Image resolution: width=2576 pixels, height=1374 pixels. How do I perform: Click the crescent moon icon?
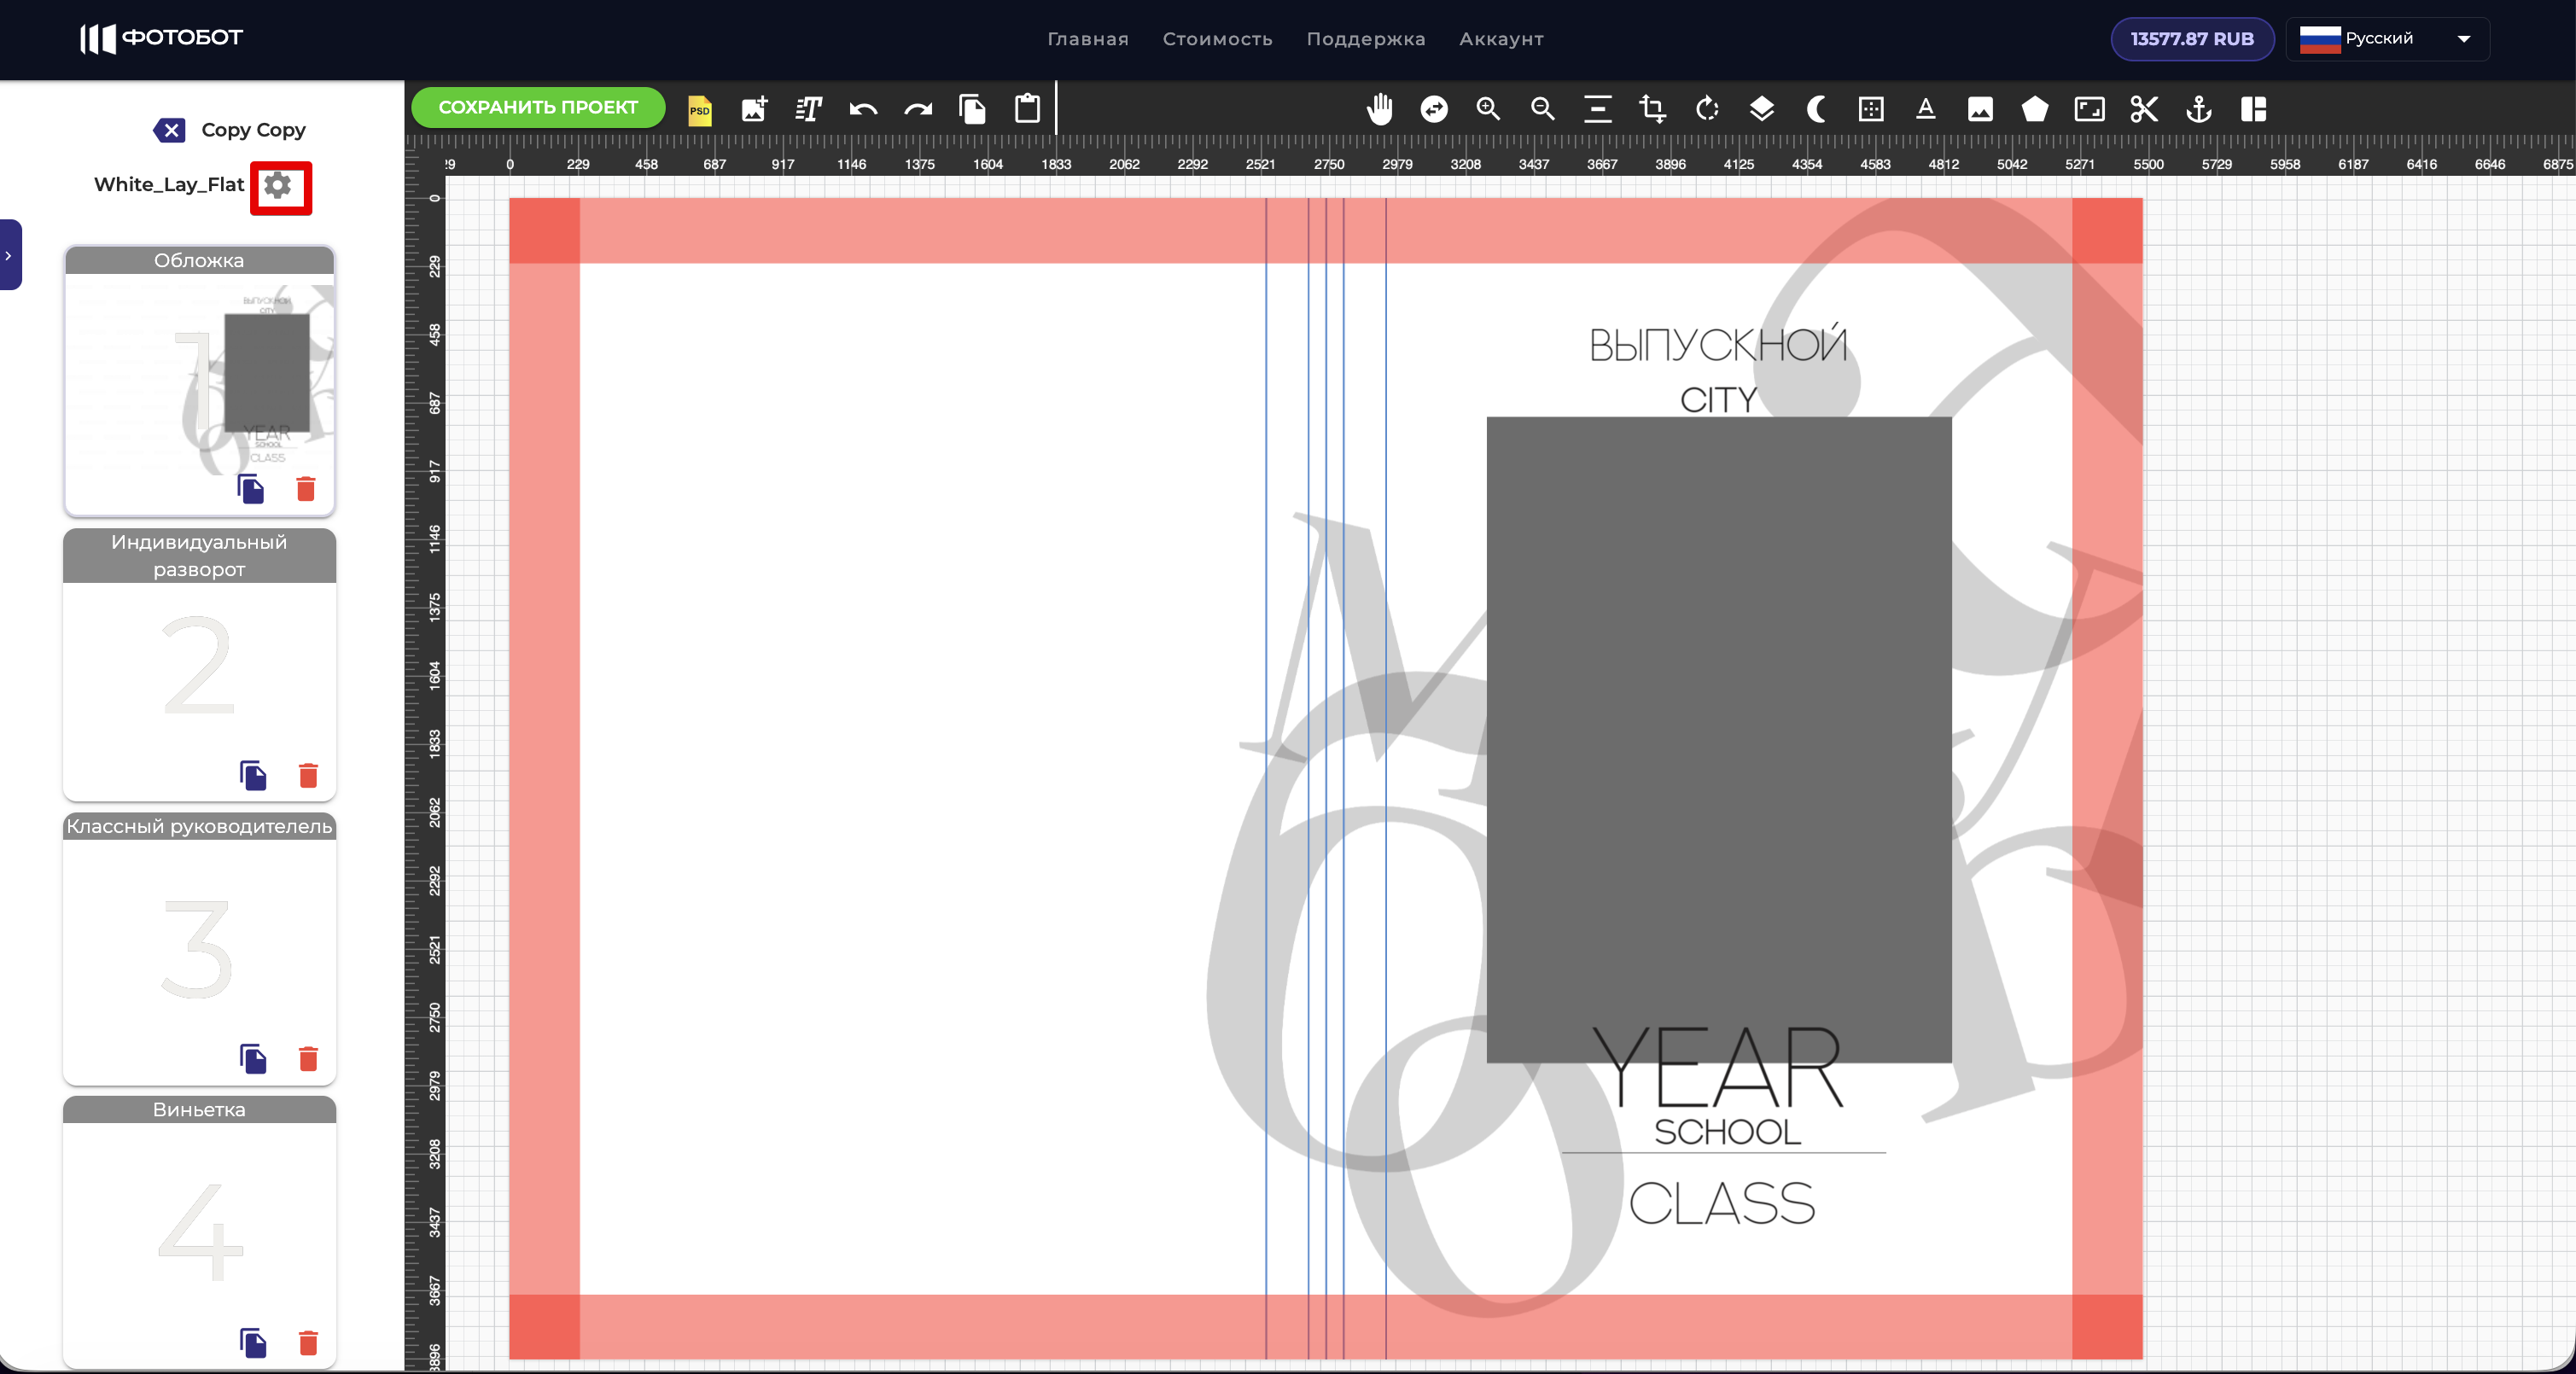pos(1816,109)
